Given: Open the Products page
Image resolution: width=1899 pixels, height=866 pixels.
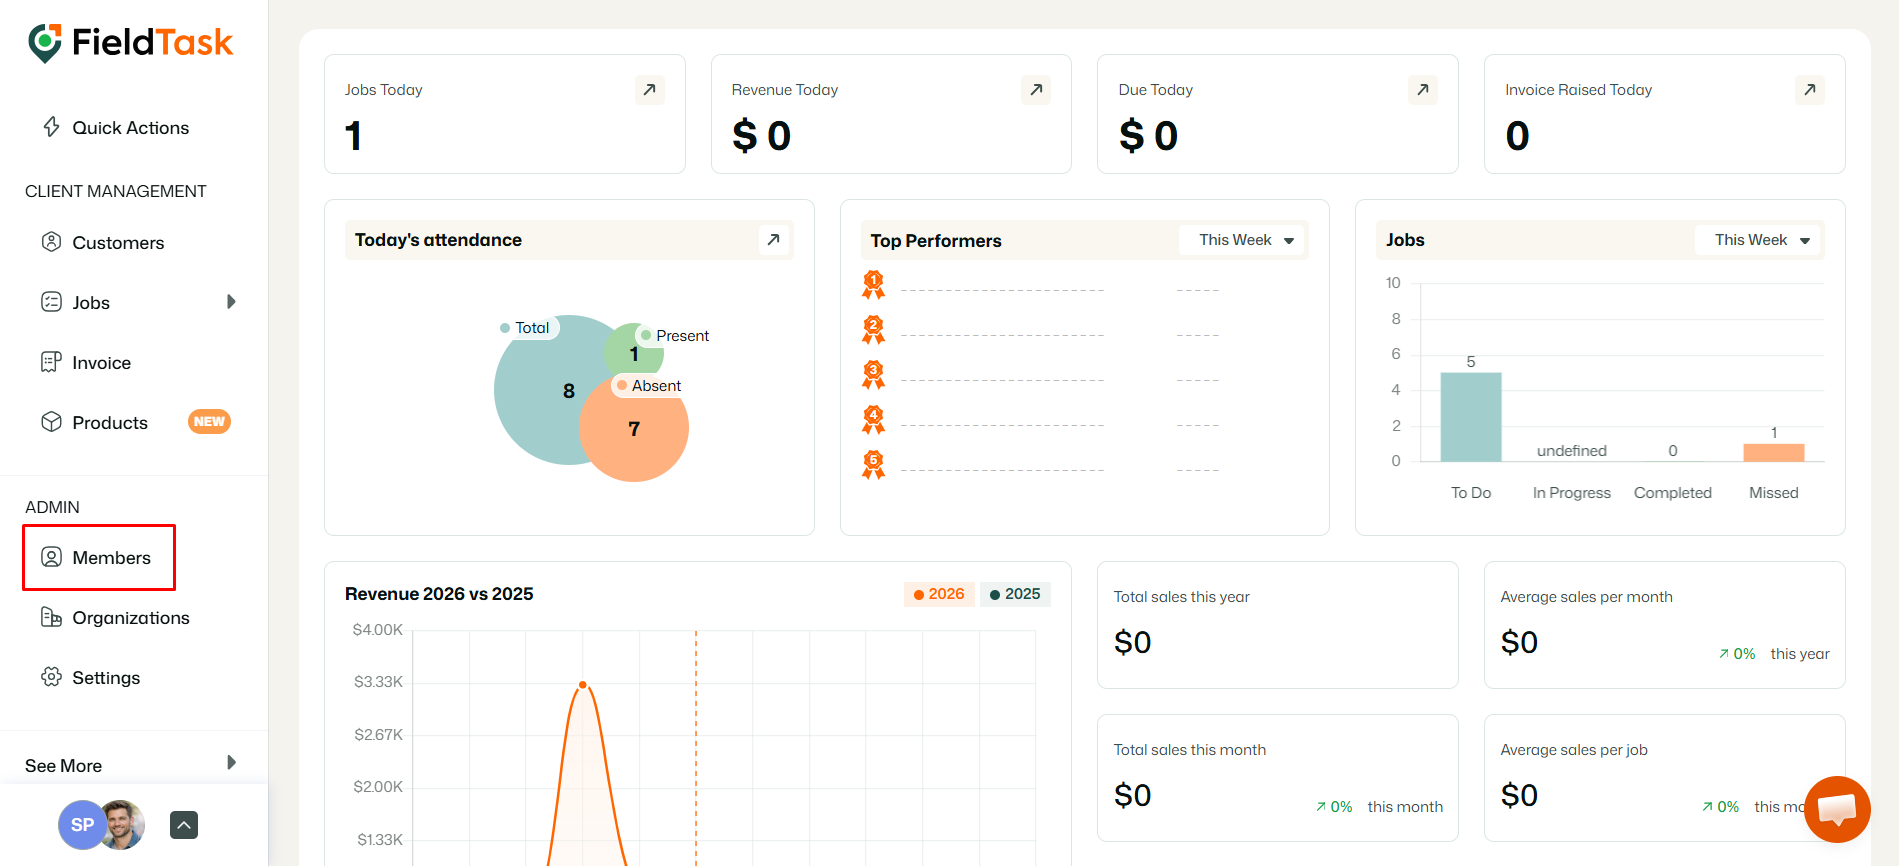Looking at the screenshot, I should (110, 423).
